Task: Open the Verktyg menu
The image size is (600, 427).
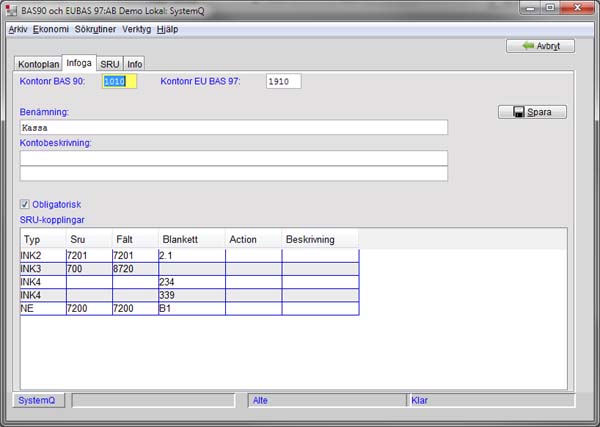Action: click(137, 29)
